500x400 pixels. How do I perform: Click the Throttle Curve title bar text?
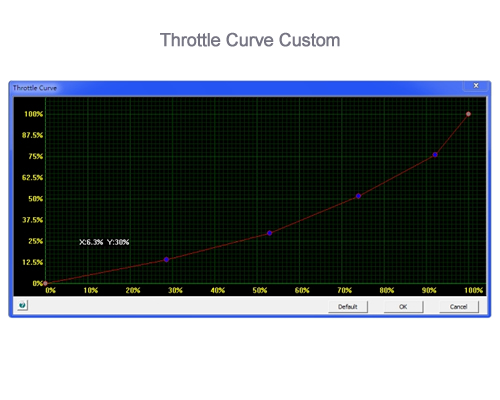35,88
